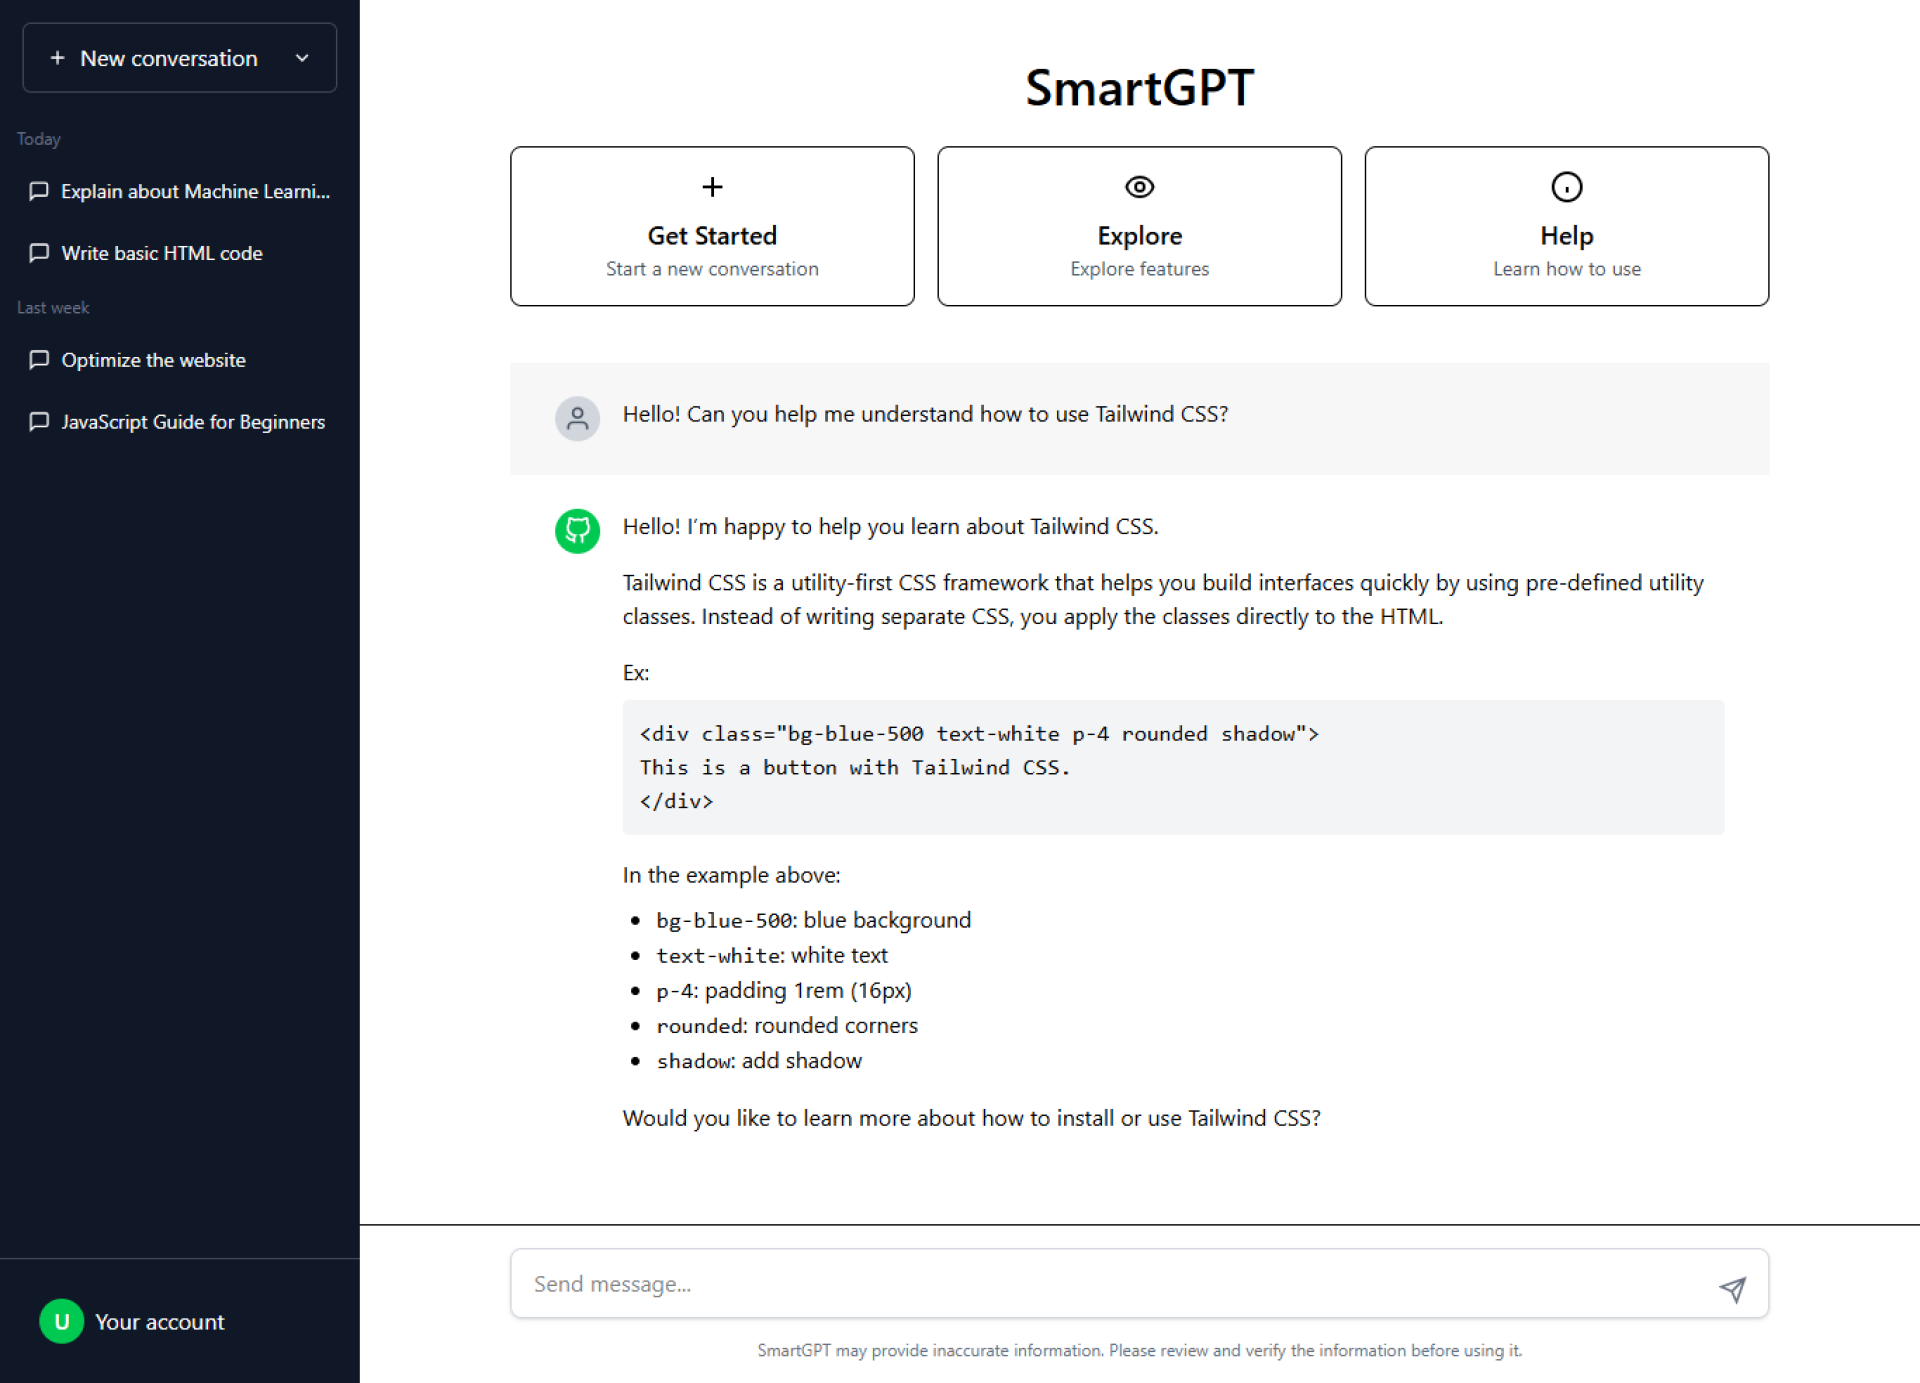Click the green assistant avatar icon

pos(577,531)
